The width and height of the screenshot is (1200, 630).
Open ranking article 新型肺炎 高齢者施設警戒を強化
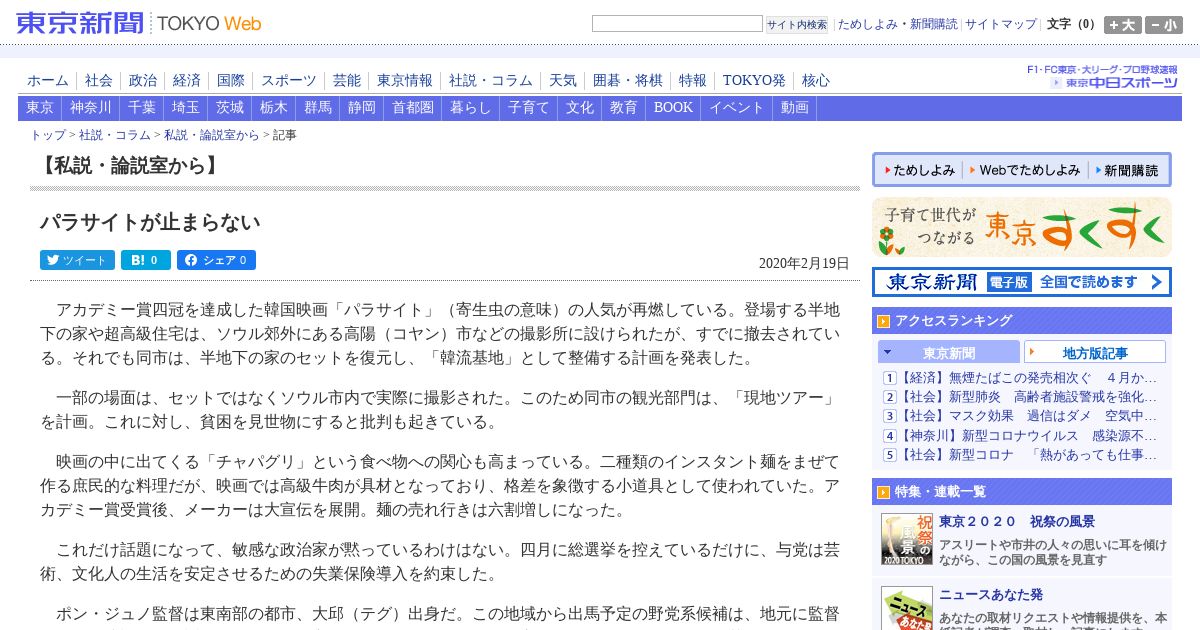click(1028, 397)
